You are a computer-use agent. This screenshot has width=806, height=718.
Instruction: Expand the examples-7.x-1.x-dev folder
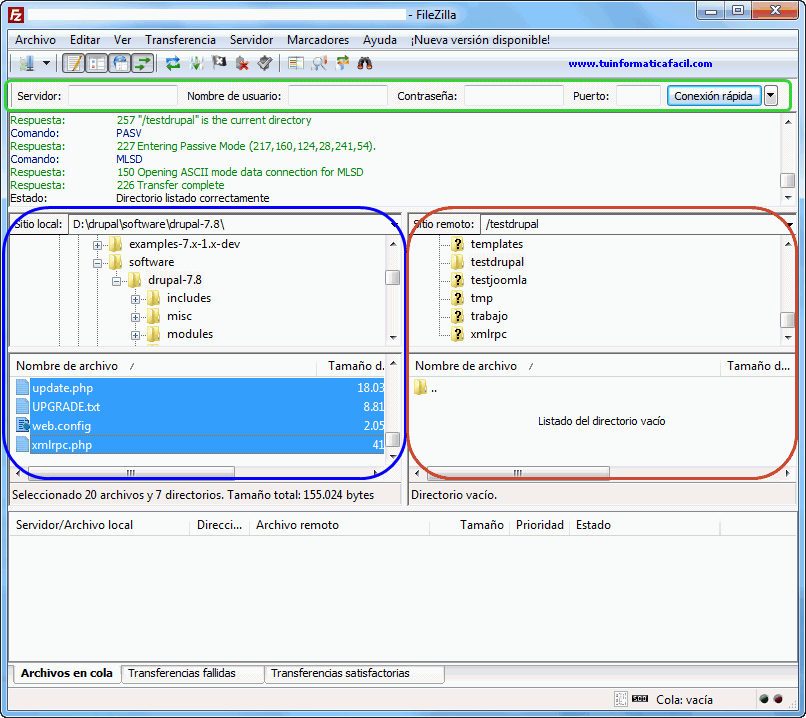click(97, 245)
